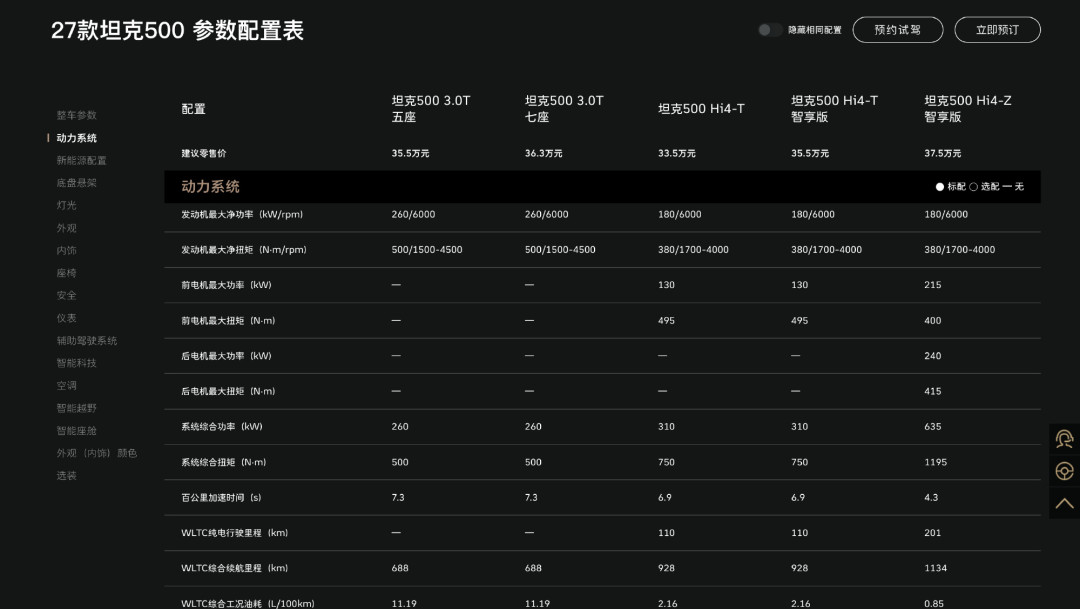Click the 415 rear motor torque value
1080x609 pixels.
[933, 391]
